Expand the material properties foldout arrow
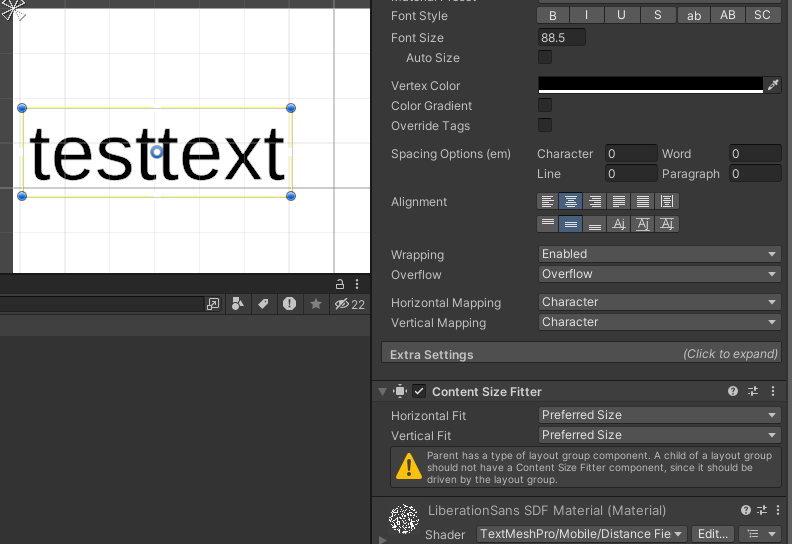The height and width of the screenshot is (544, 792). 382,539
